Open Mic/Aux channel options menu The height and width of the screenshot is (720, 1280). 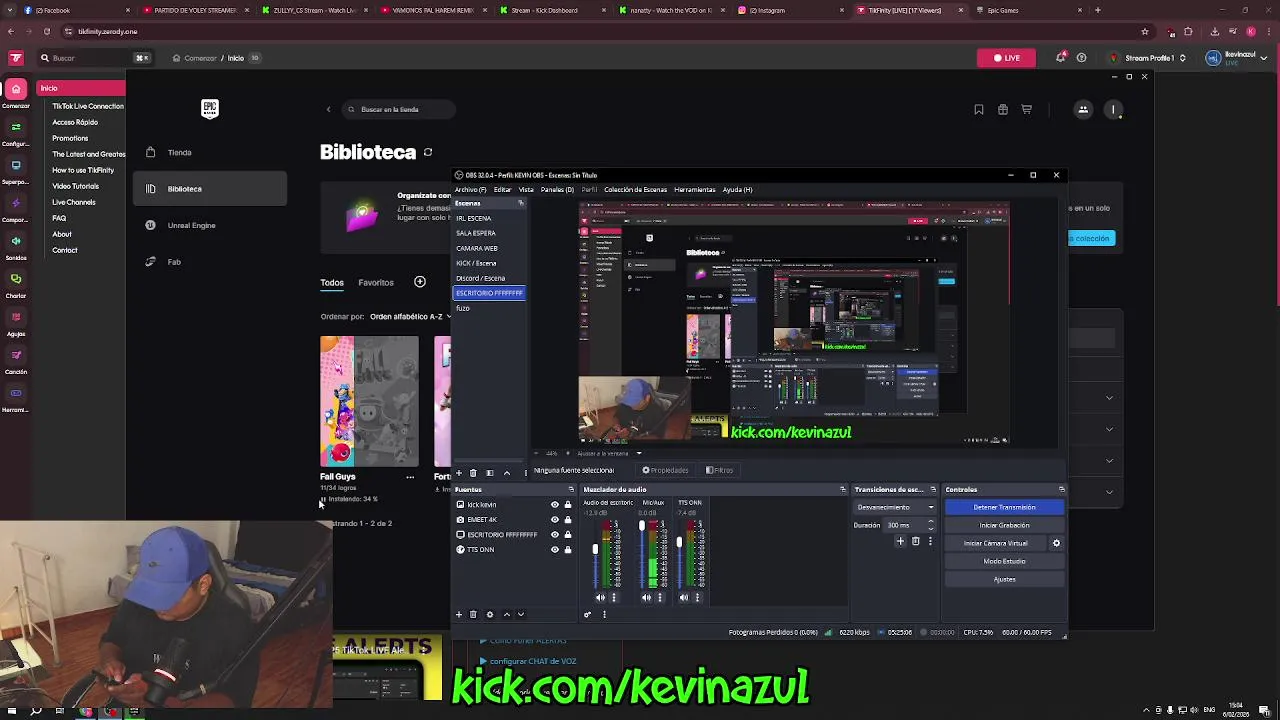[659, 598]
